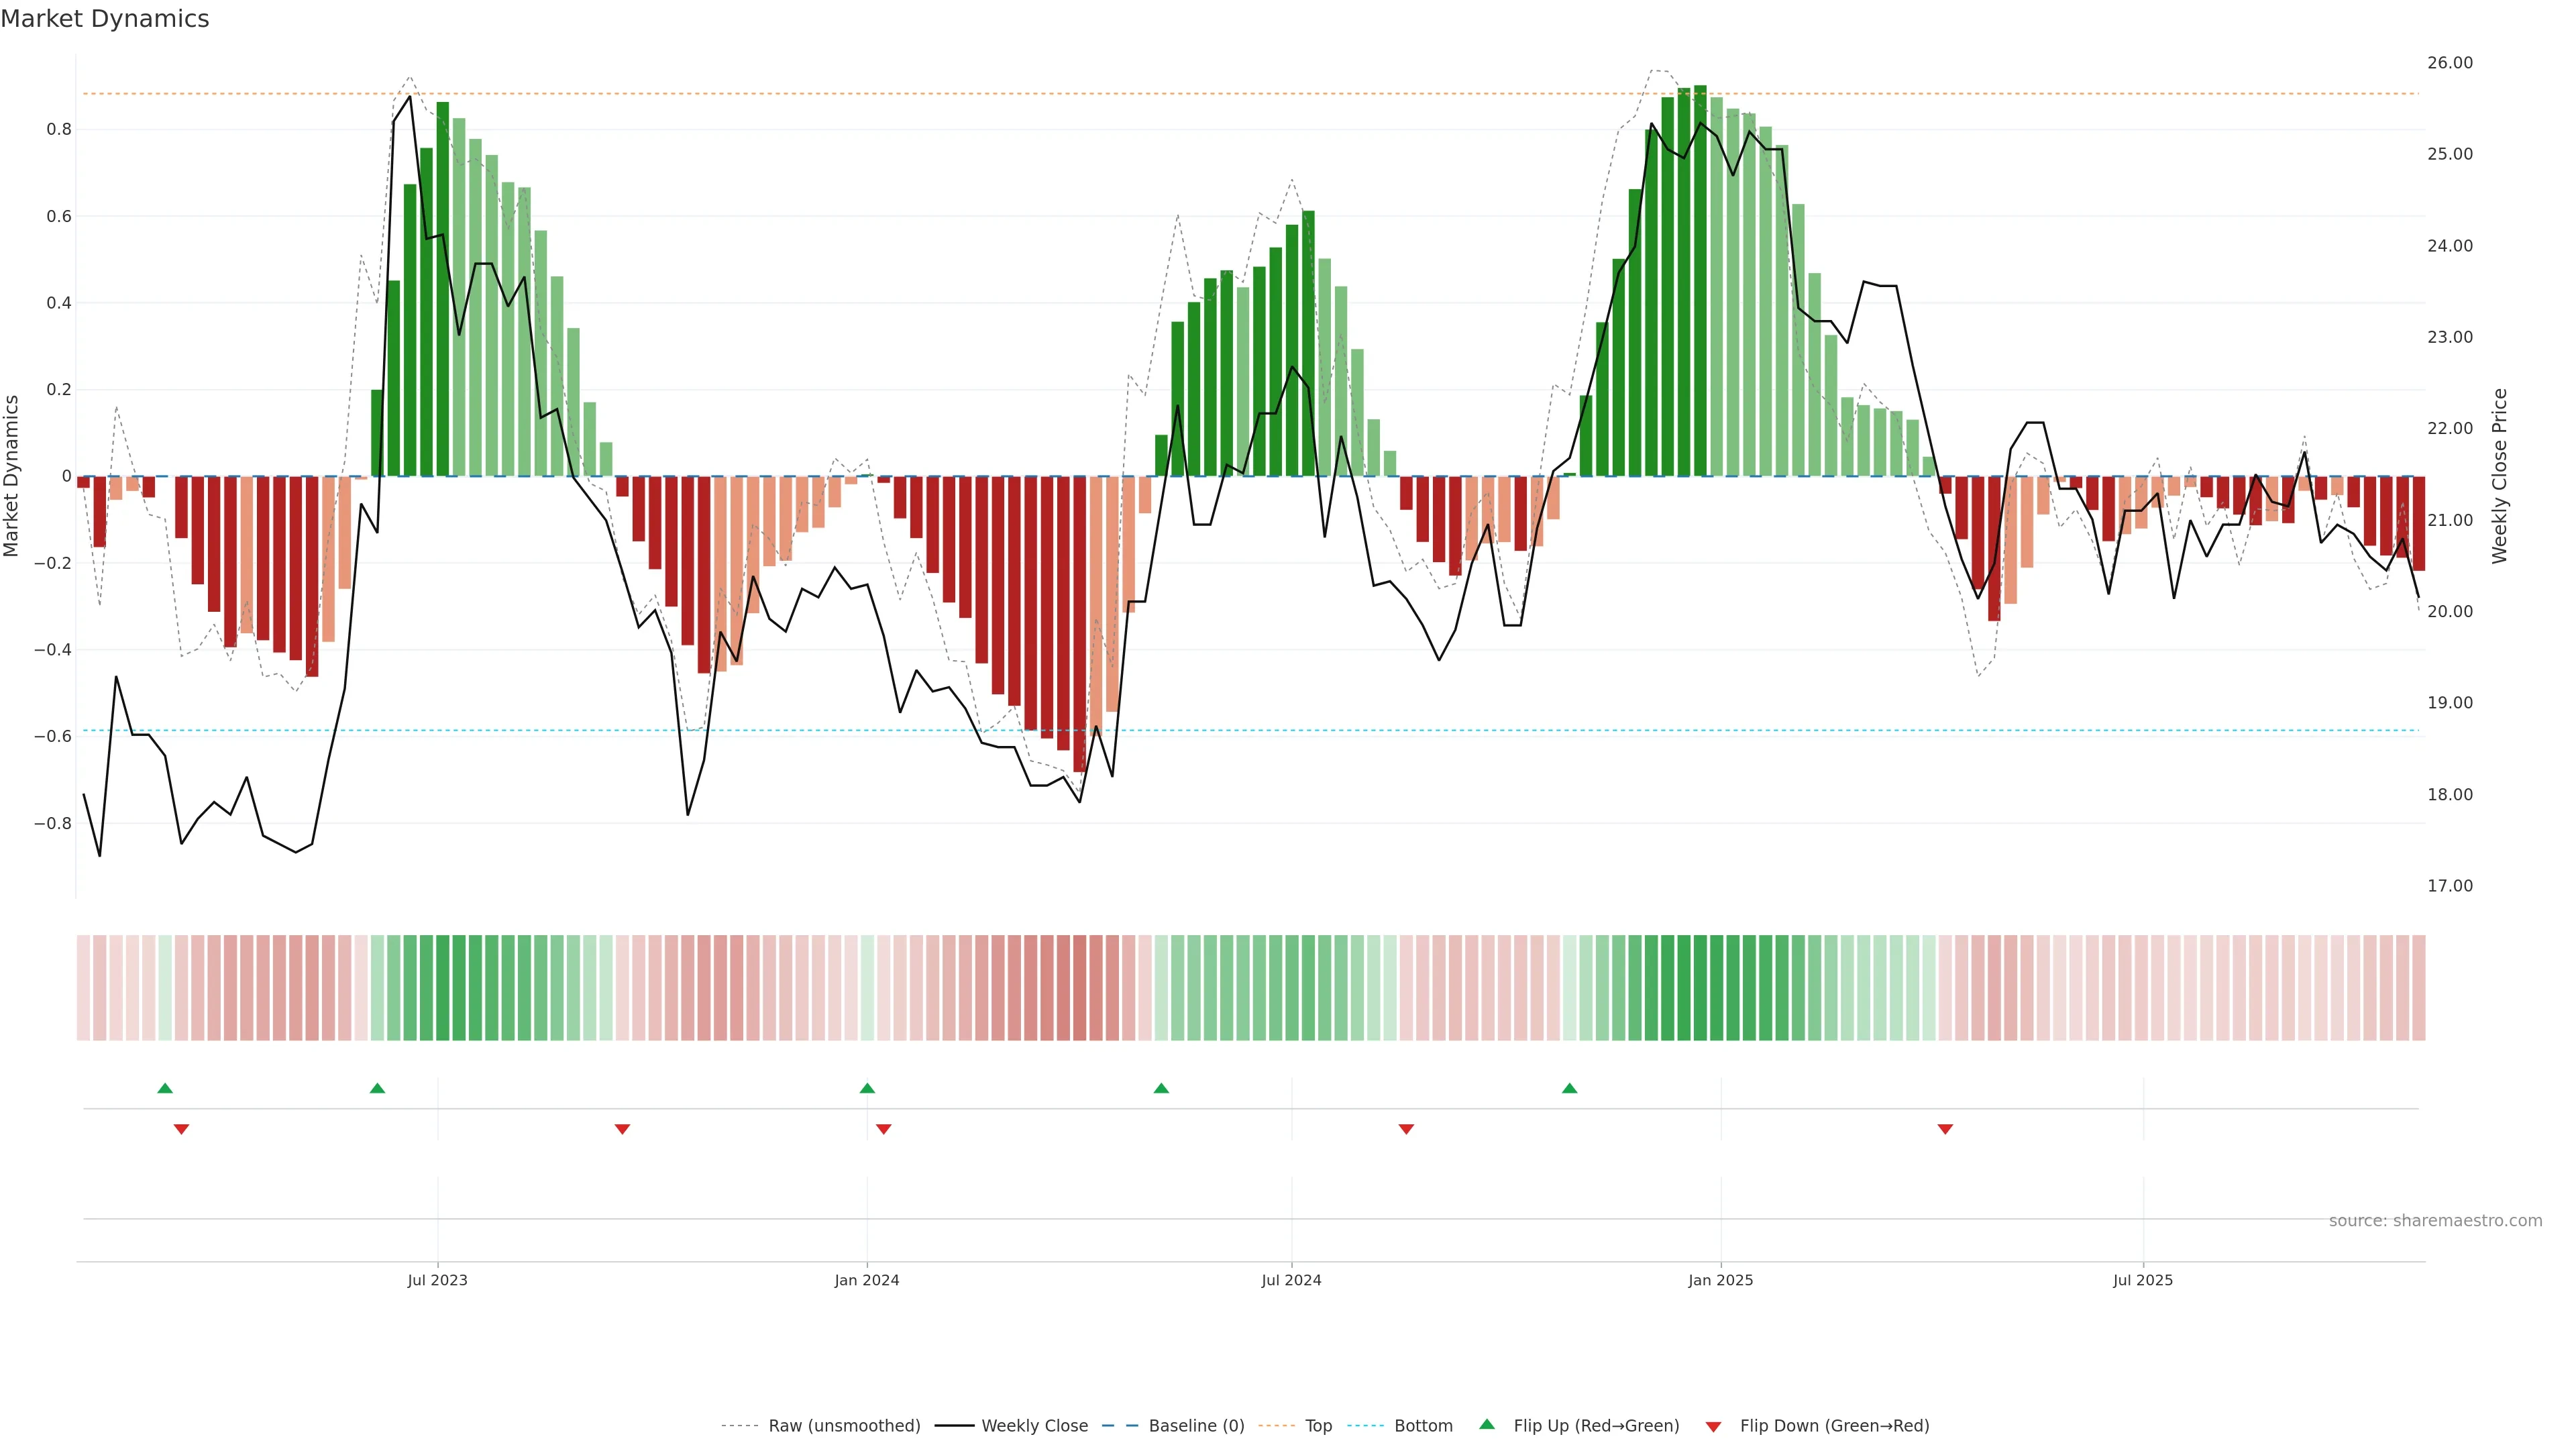The height and width of the screenshot is (1449, 2576).
Task: Click the Bottom legend label
Action: [1423, 1426]
